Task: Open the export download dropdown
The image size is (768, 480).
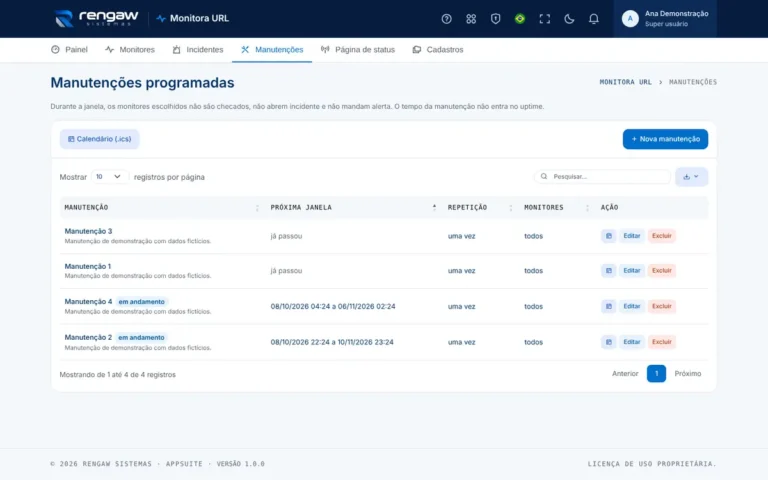Action: 691,177
